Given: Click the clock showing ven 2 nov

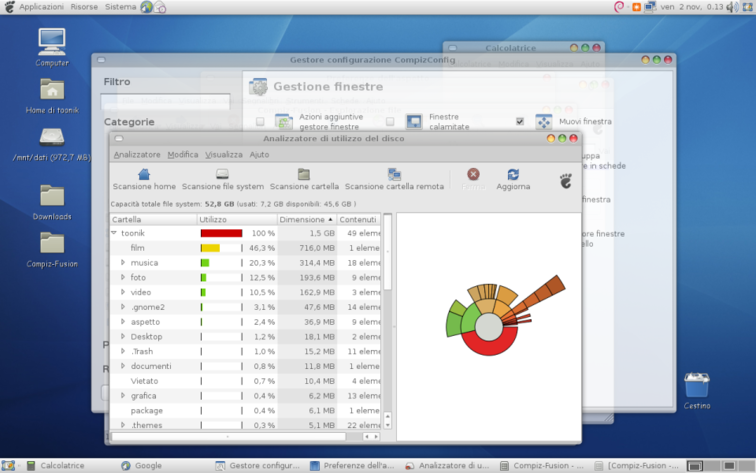Looking at the screenshot, I should pyautogui.click(x=692, y=7).
